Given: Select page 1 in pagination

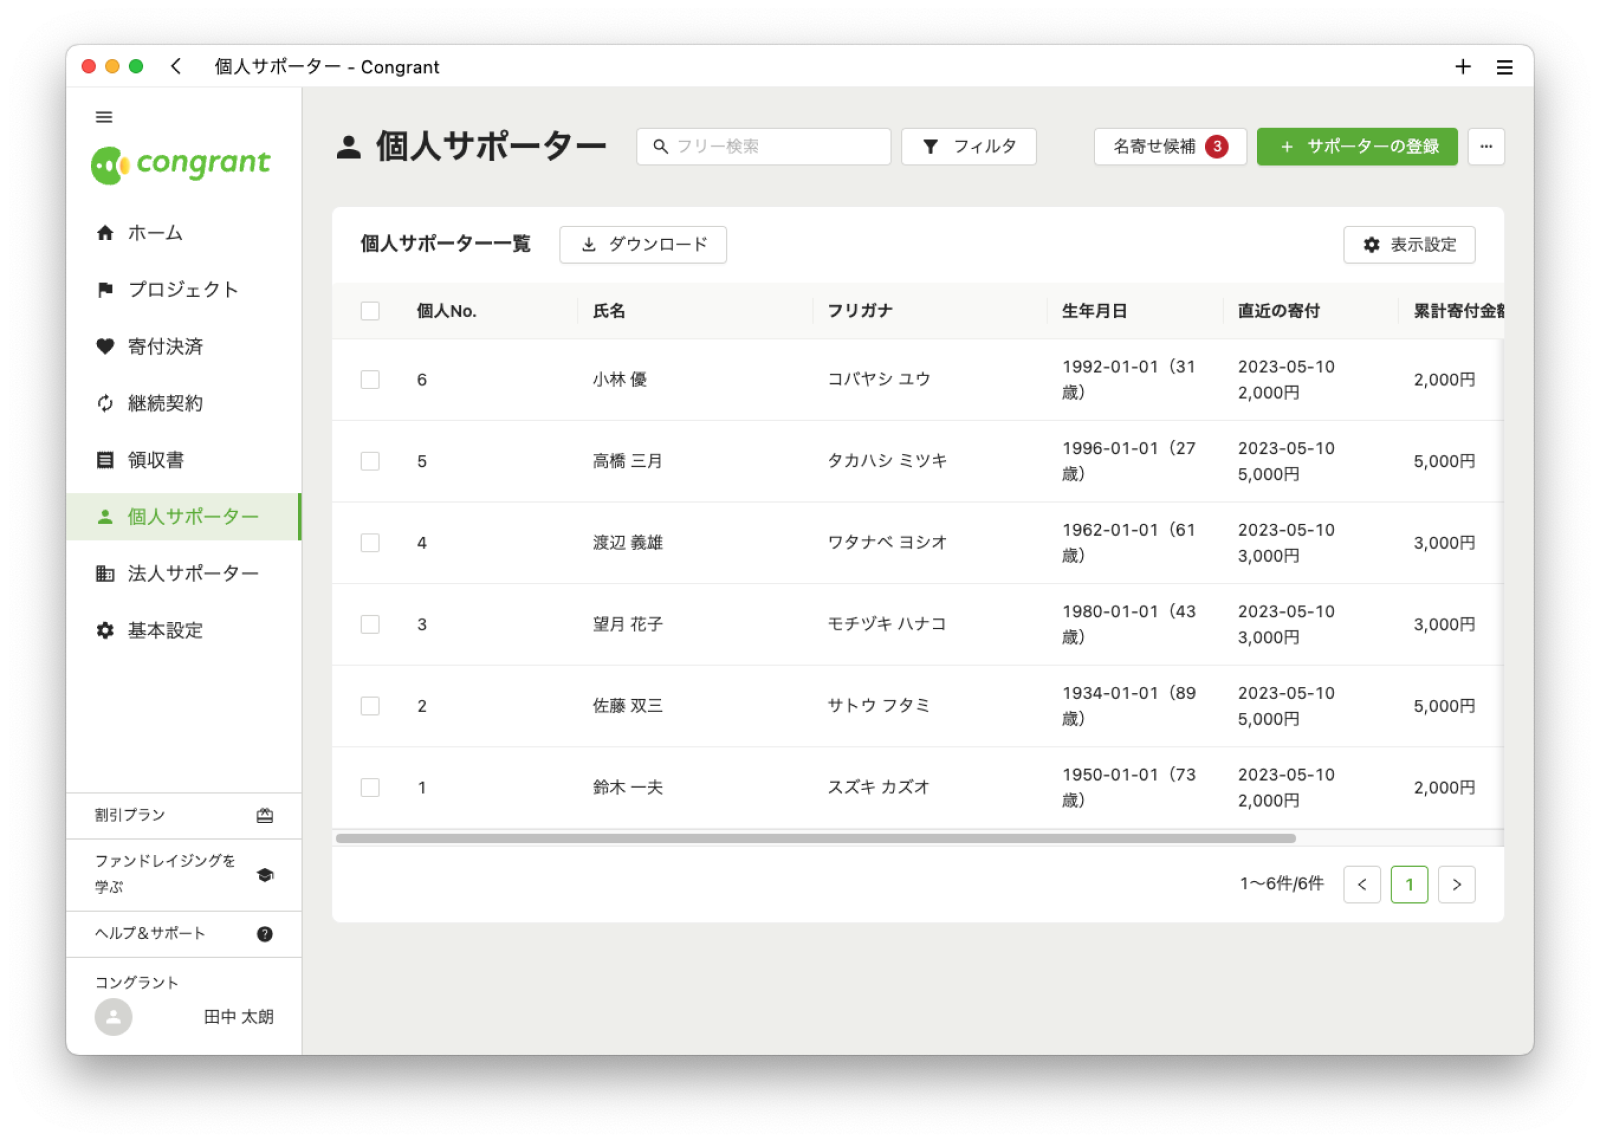Looking at the screenshot, I should tap(1409, 885).
